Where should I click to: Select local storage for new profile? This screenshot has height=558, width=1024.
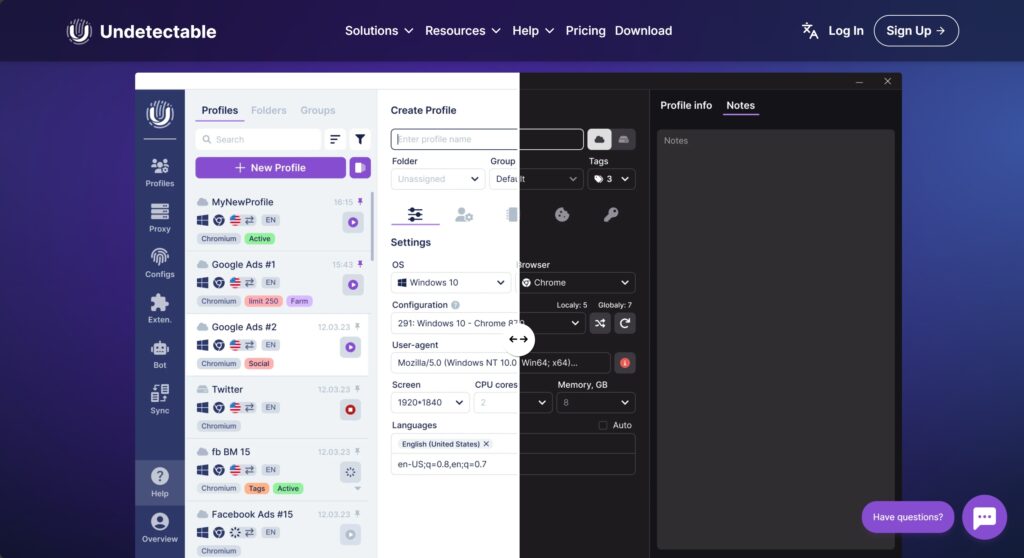coord(624,139)
